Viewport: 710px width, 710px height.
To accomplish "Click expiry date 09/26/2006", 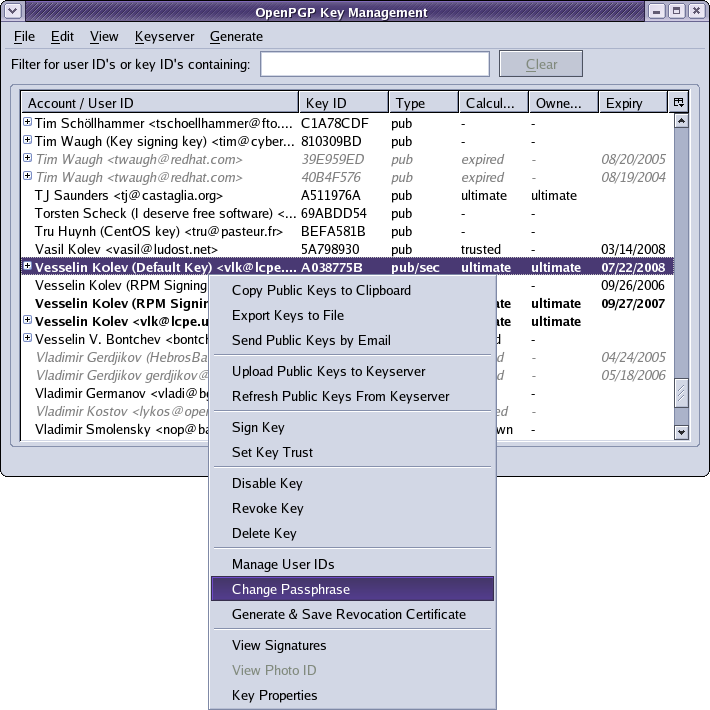I will tap(633, 285).
